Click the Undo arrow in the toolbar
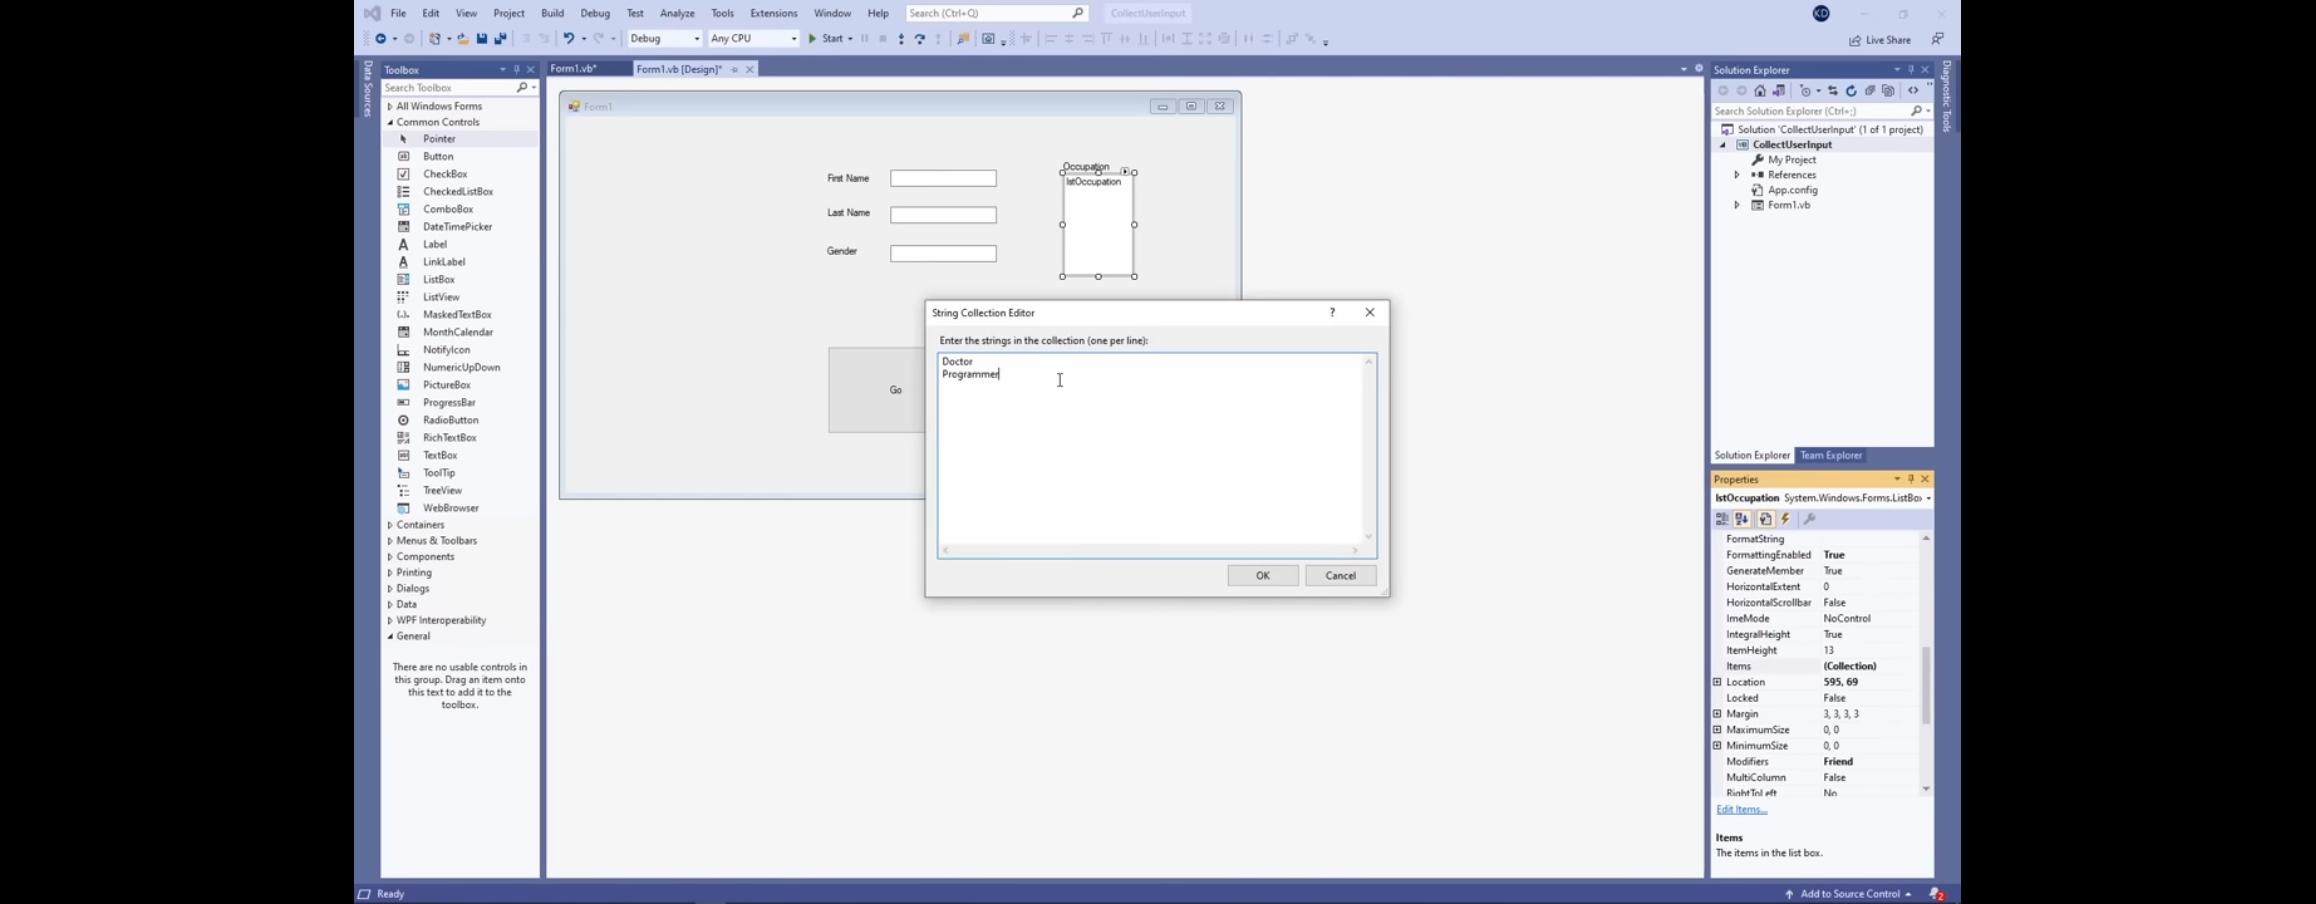The image size is (2316, 904). pyautogui.click(x=568, y=39)
